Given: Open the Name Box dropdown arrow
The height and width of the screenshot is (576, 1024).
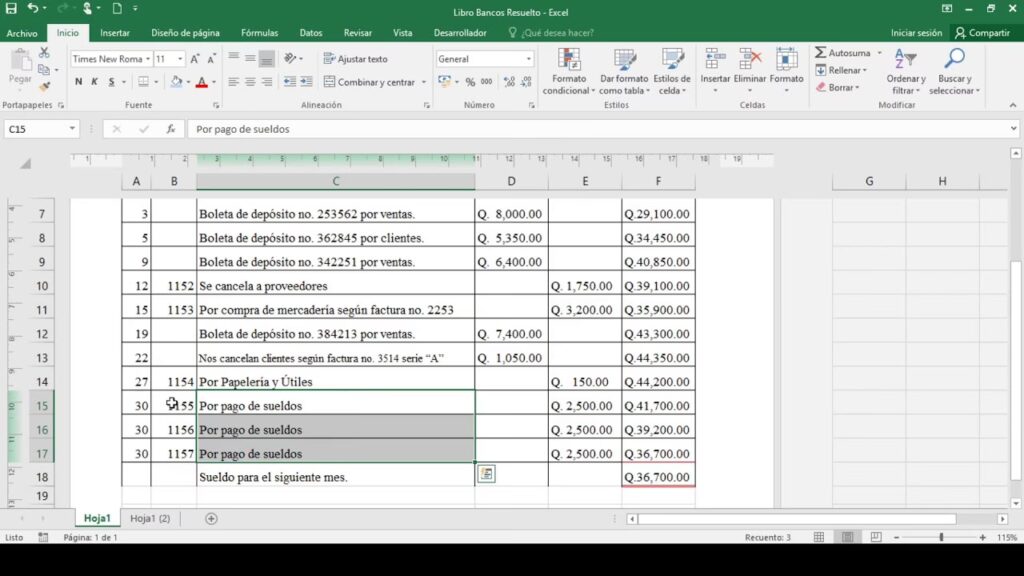Looking at the screenshot, I should [73, 129].
